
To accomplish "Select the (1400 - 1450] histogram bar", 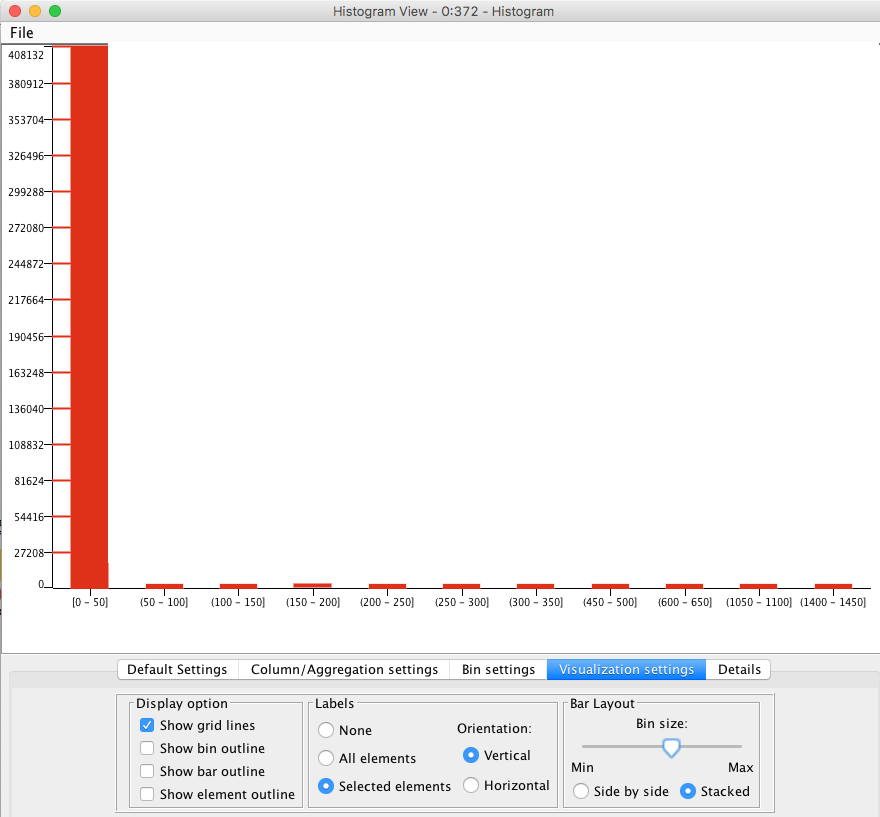I will point(833,586).
